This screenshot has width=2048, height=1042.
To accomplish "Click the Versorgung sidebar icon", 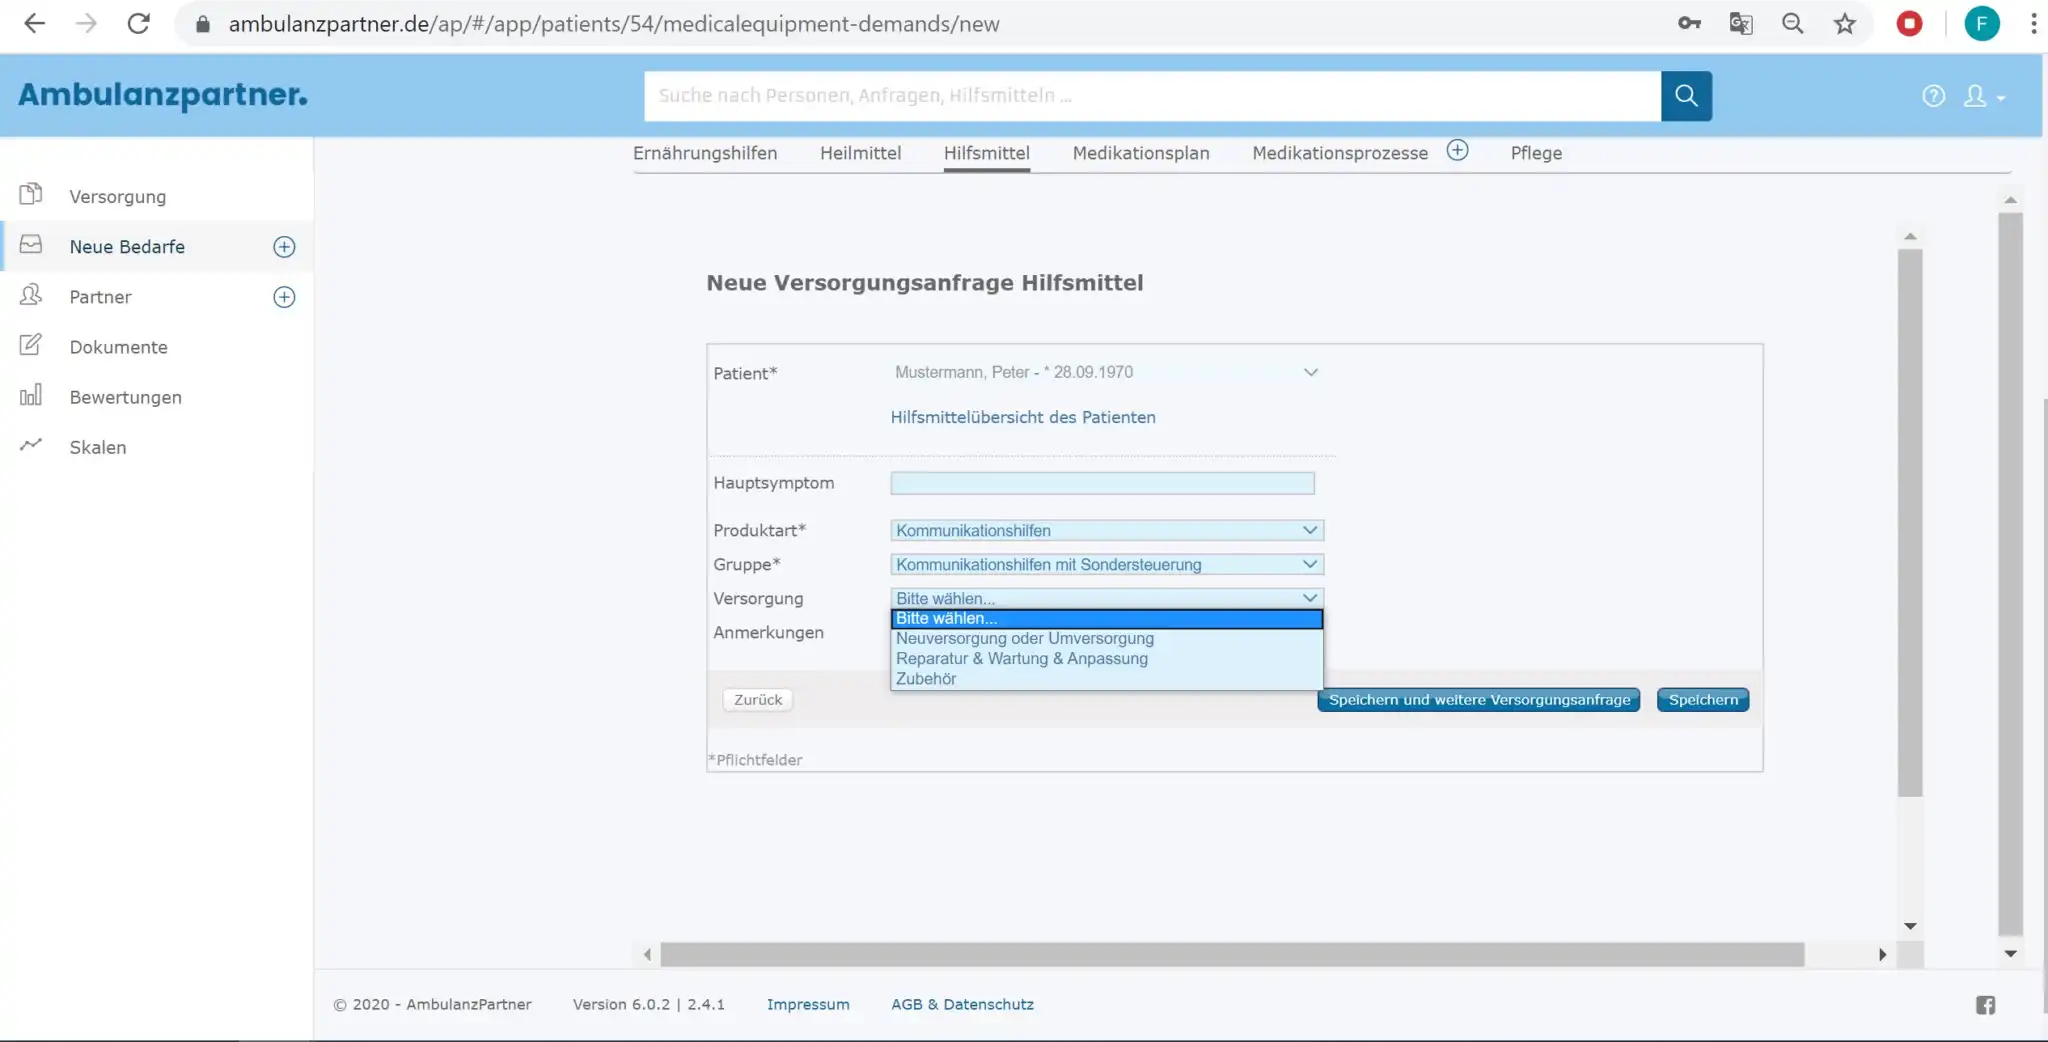I will click(31, 194).
